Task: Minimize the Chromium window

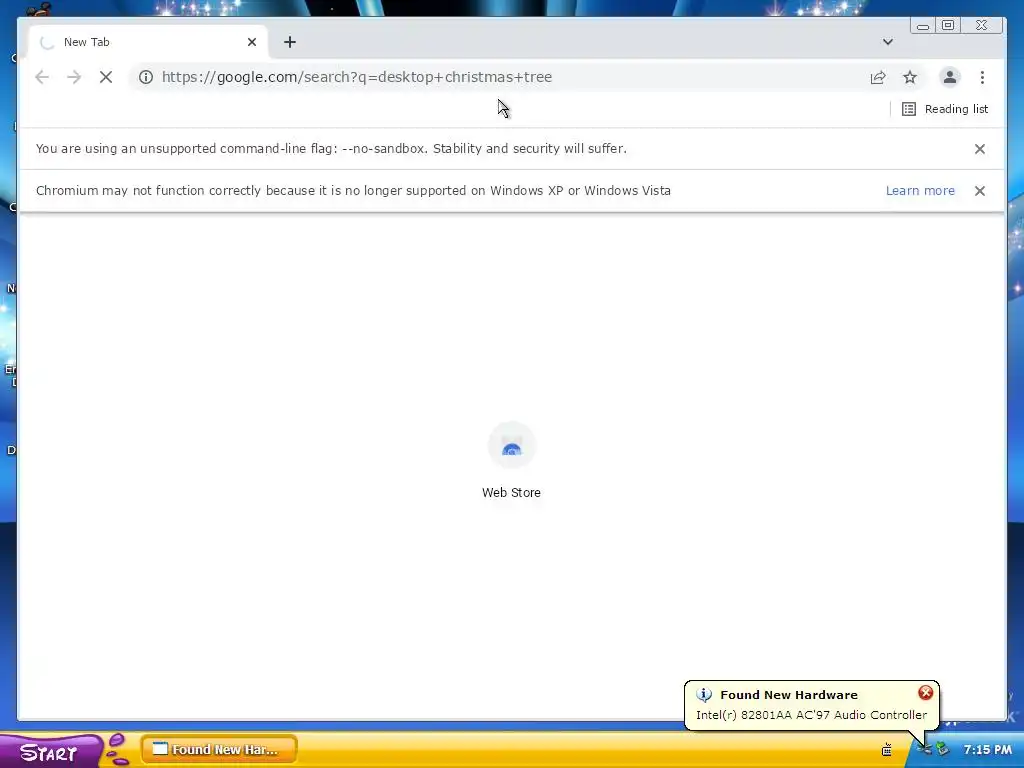Action: pos(923,25)
